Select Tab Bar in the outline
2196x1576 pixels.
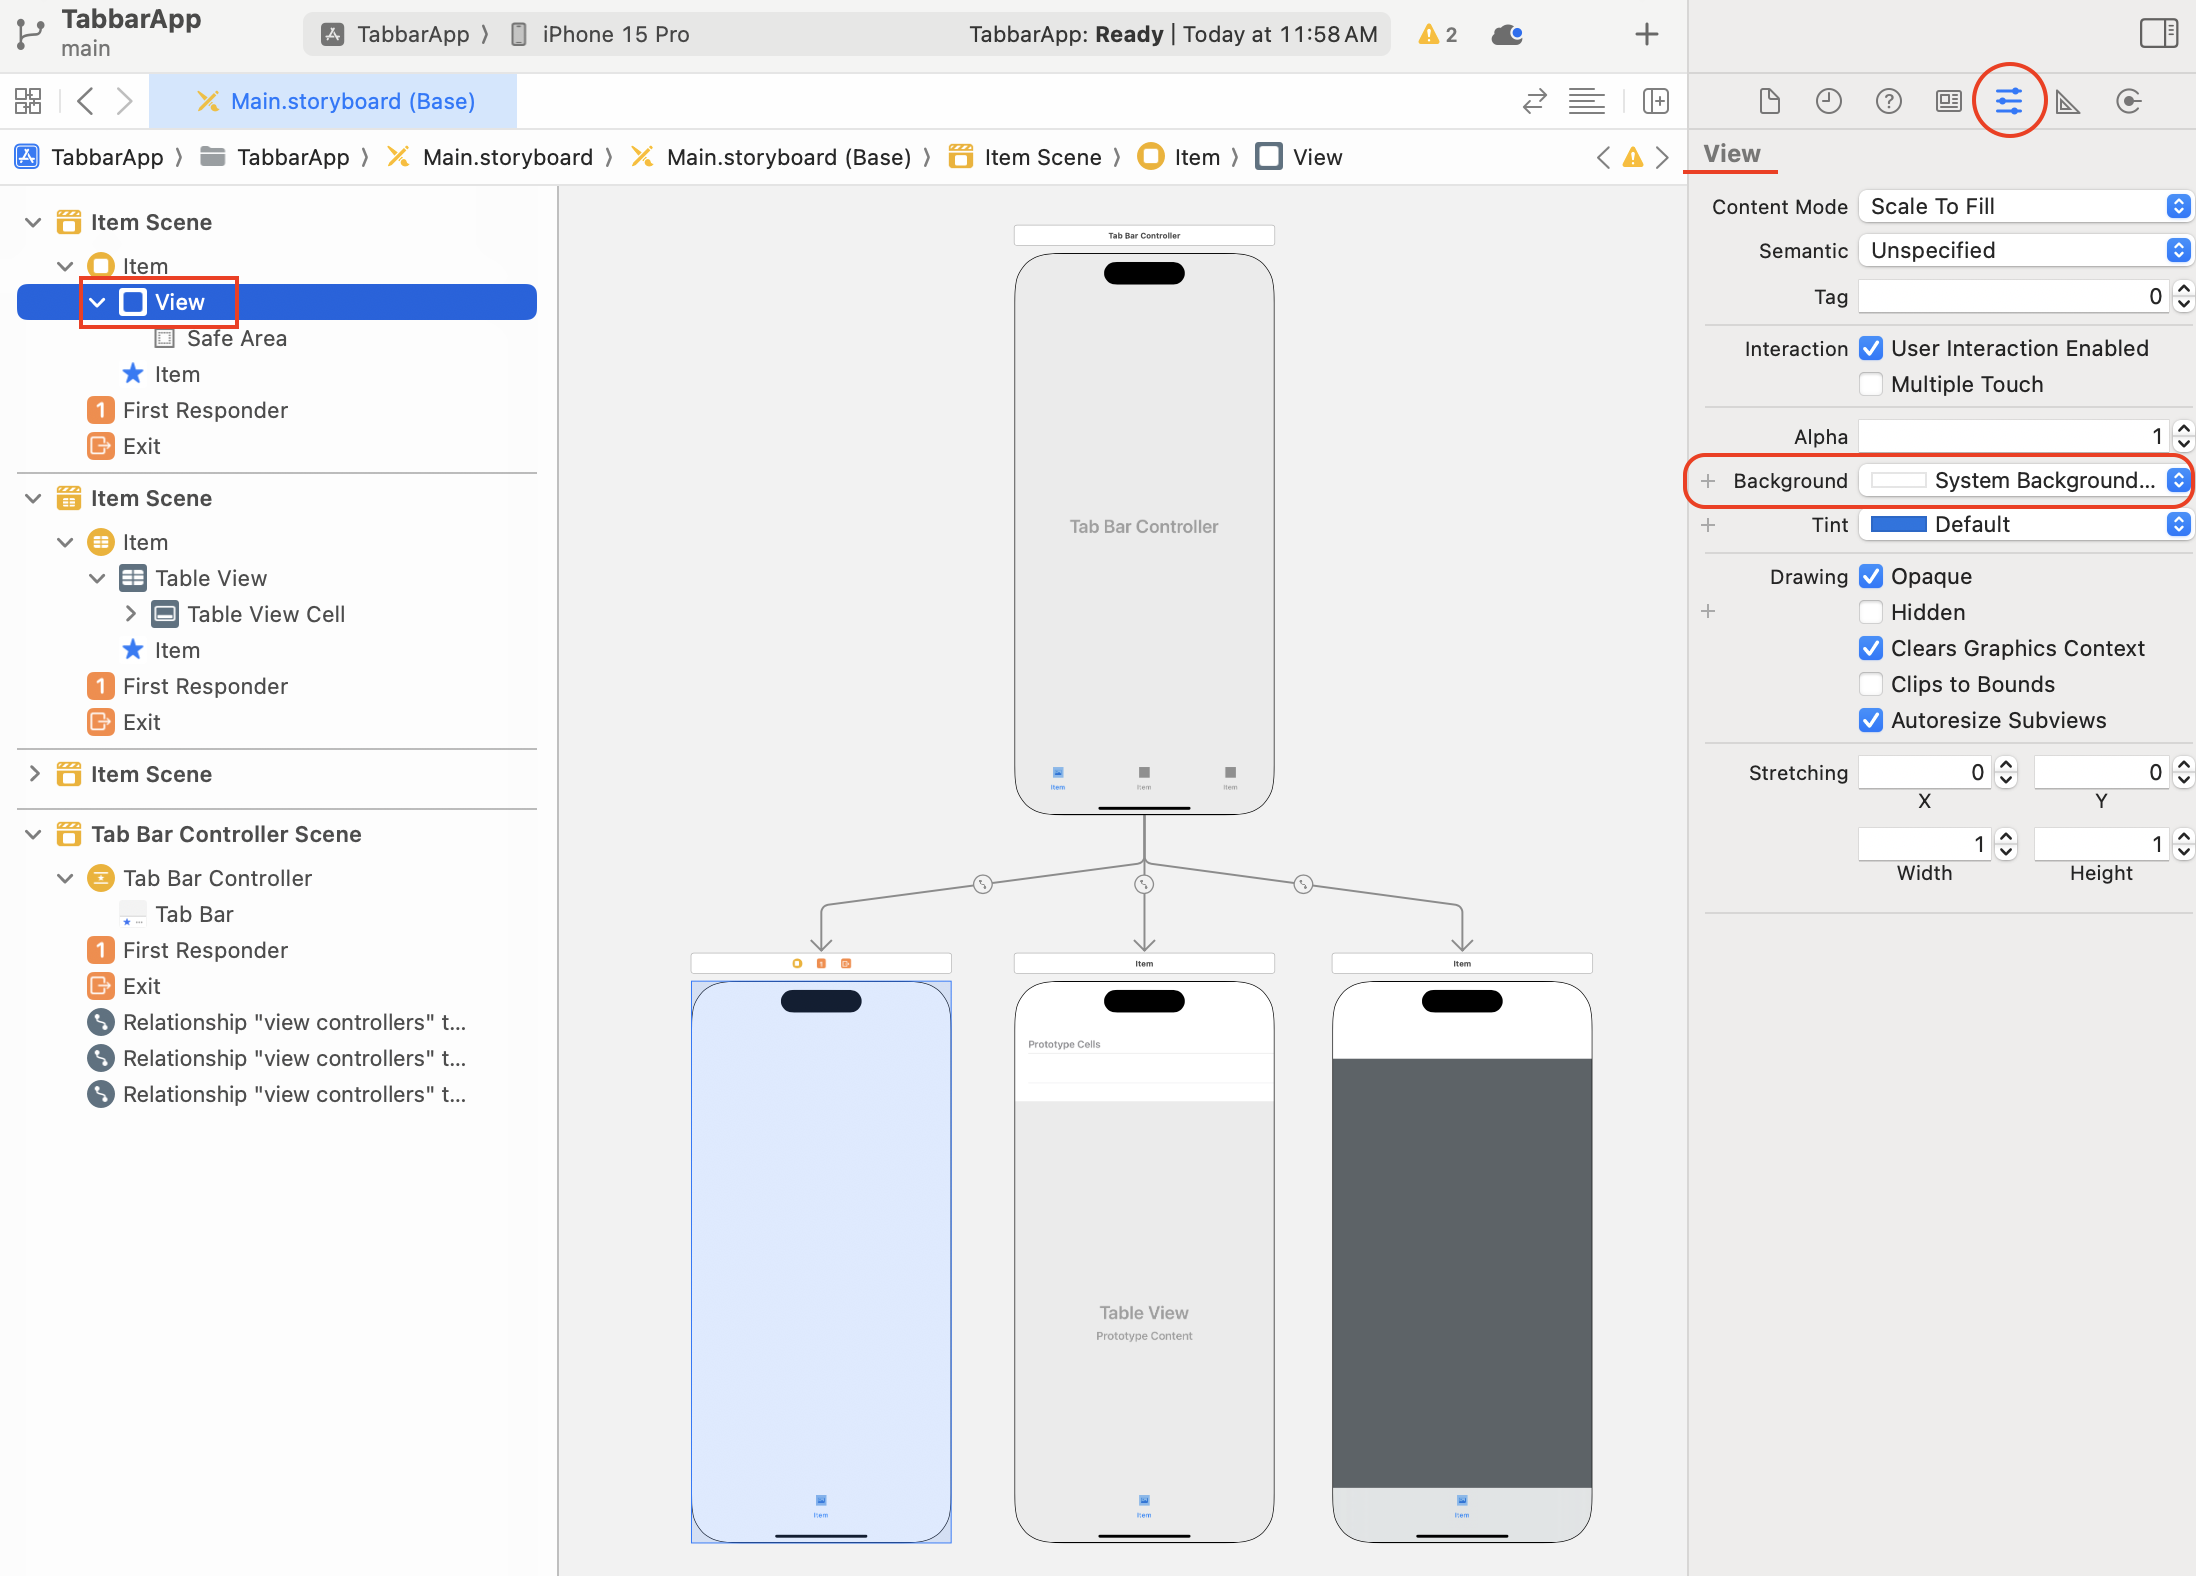pyautogui.click(x=194, y=914)
